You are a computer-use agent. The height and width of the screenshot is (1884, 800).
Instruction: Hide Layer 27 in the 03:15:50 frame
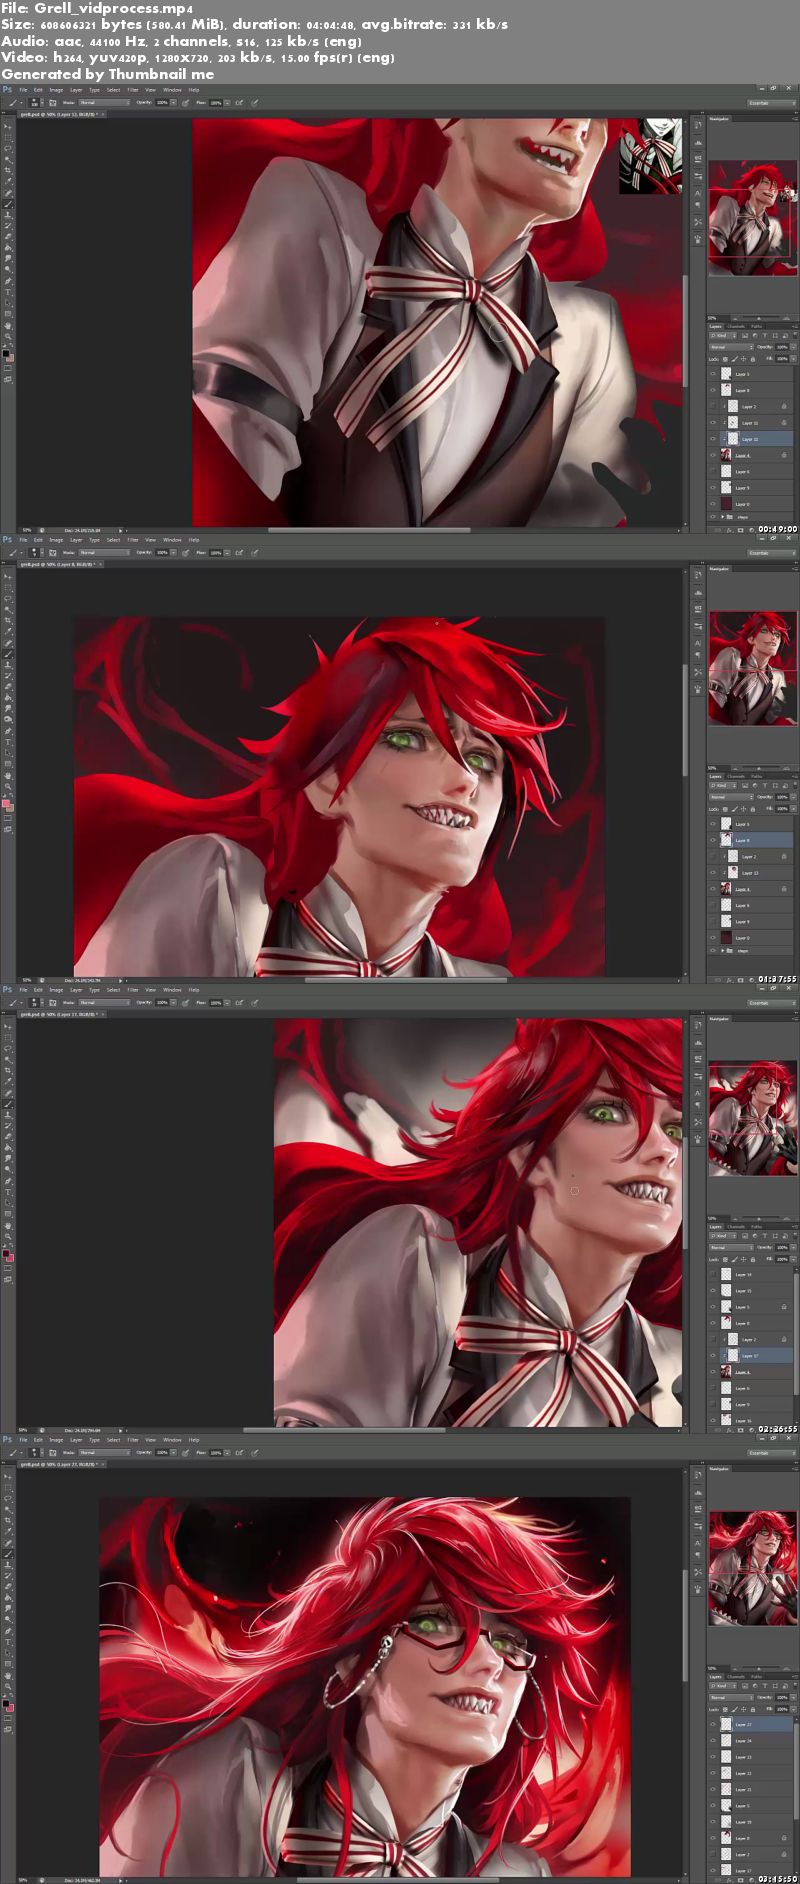[x=713, y=1724]
